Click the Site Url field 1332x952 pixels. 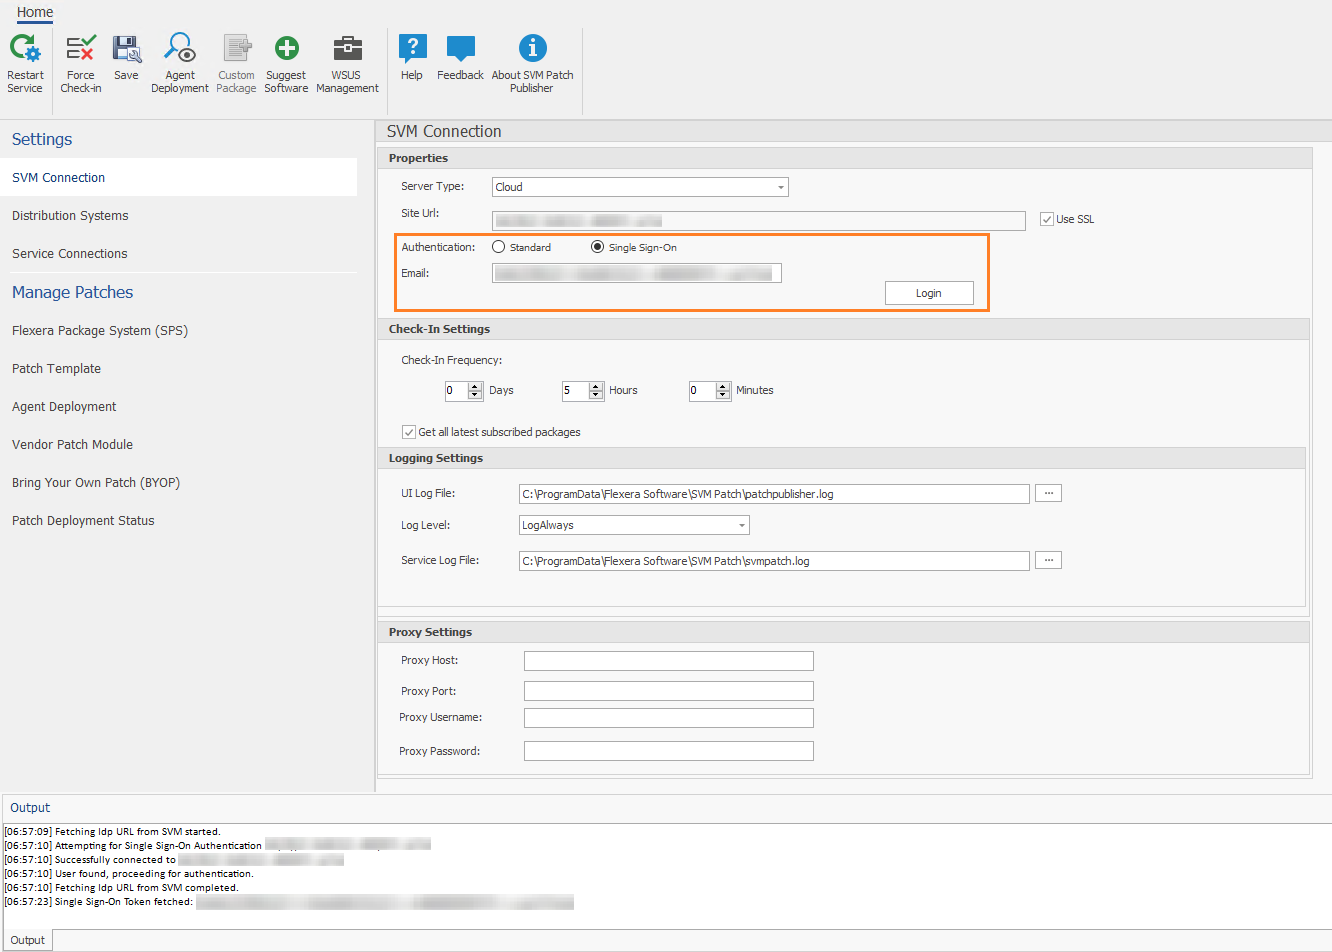[x=759, y=220]
